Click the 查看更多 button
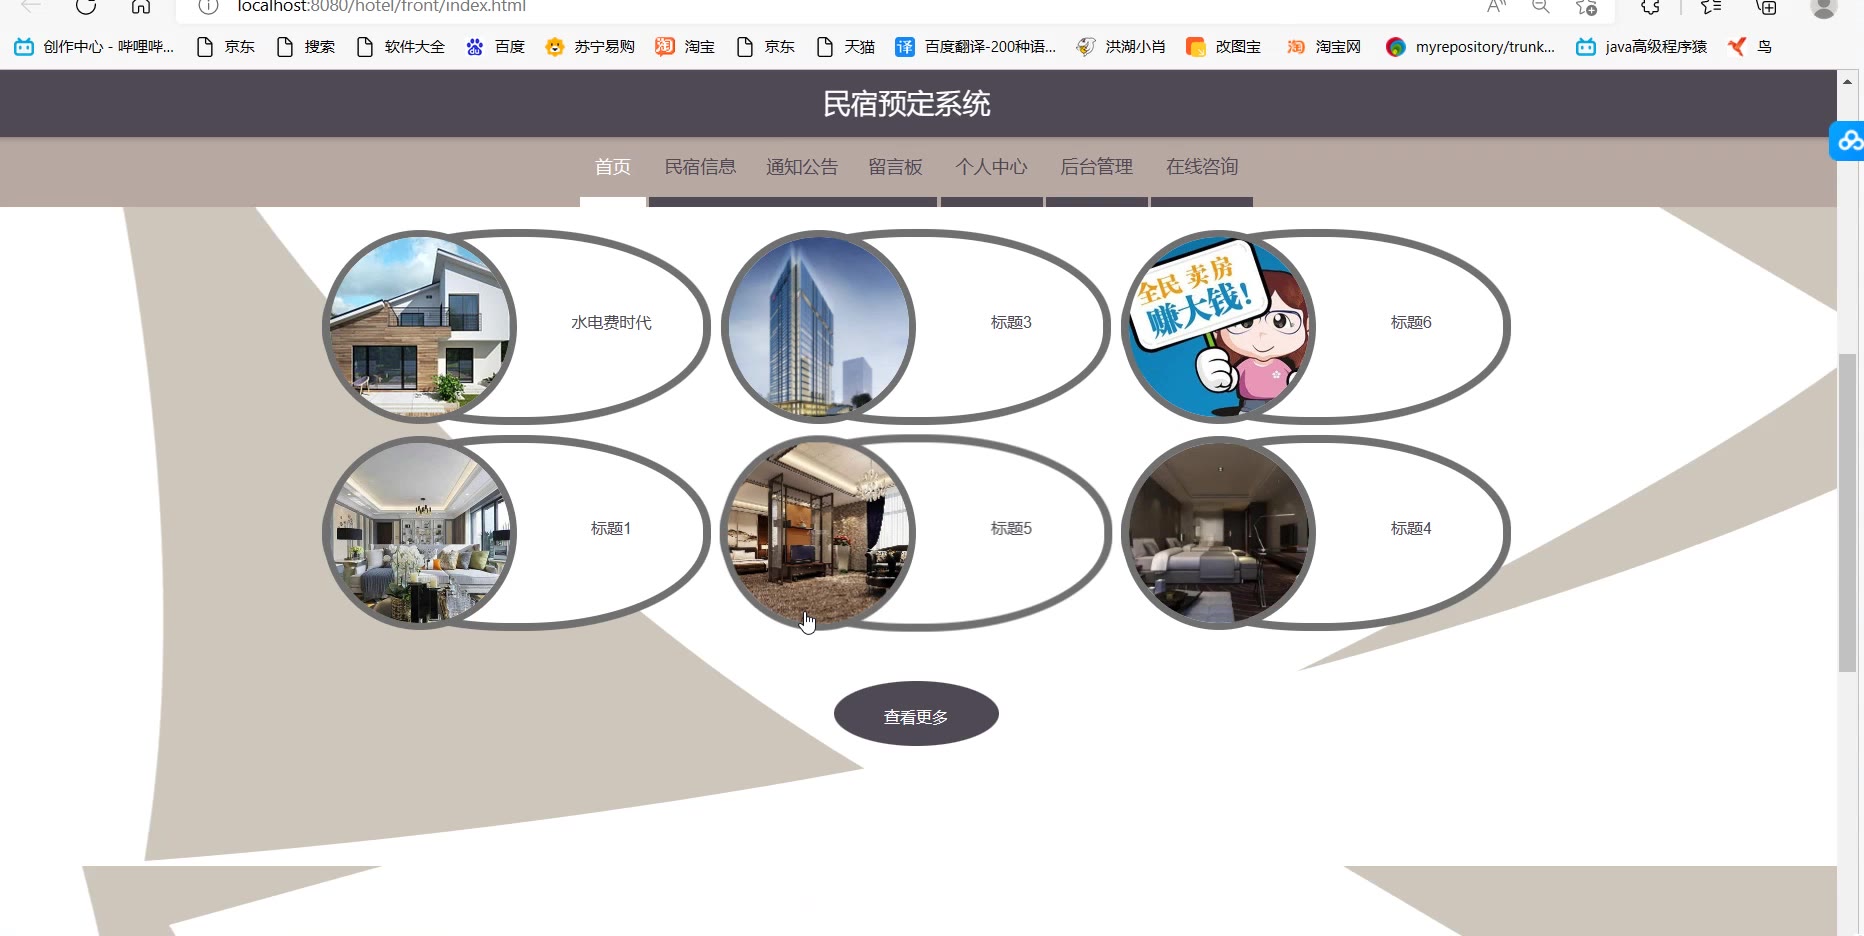Viewport: 1864px width, 936px height. 916,714
